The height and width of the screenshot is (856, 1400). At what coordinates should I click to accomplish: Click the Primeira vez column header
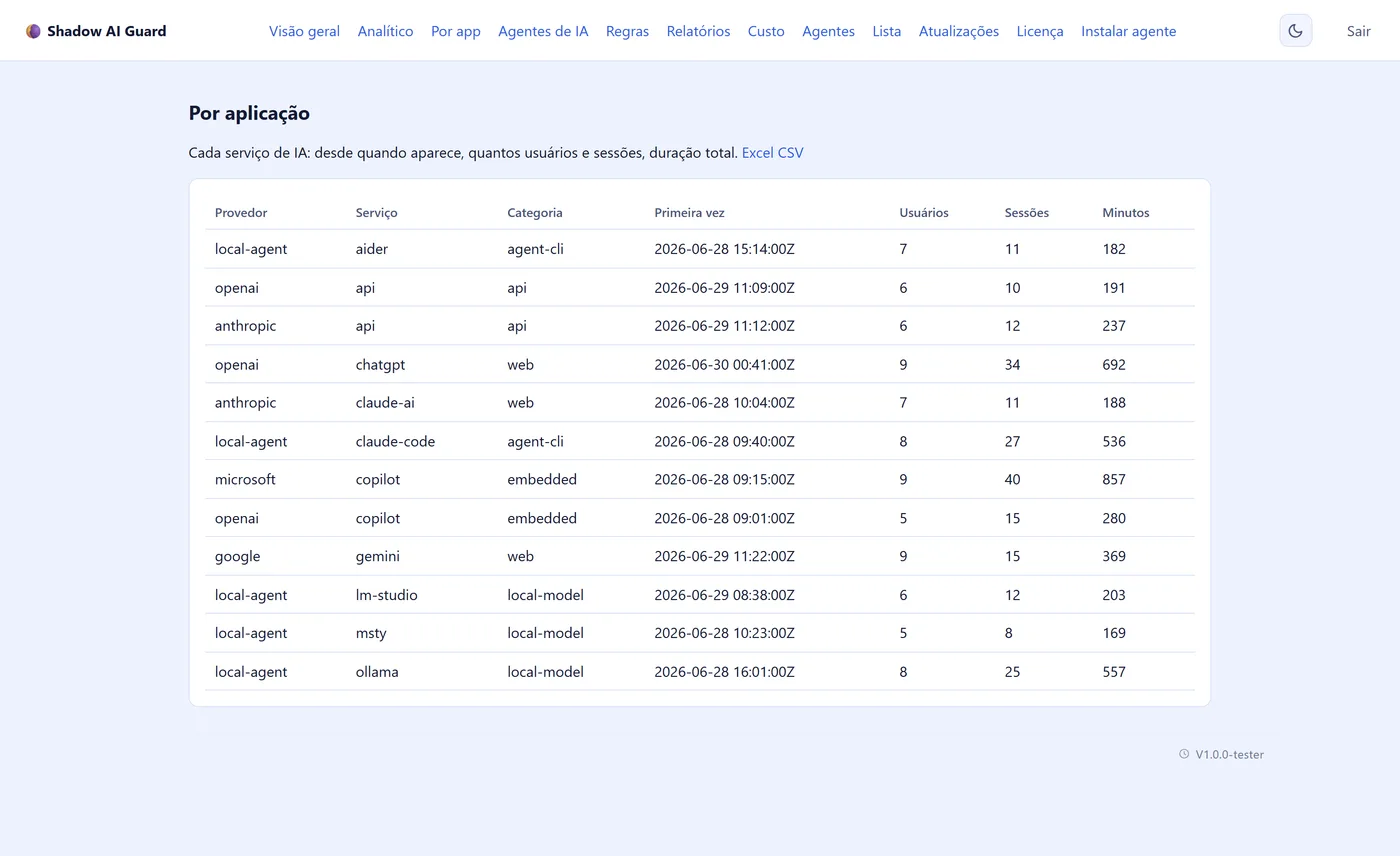690,213
